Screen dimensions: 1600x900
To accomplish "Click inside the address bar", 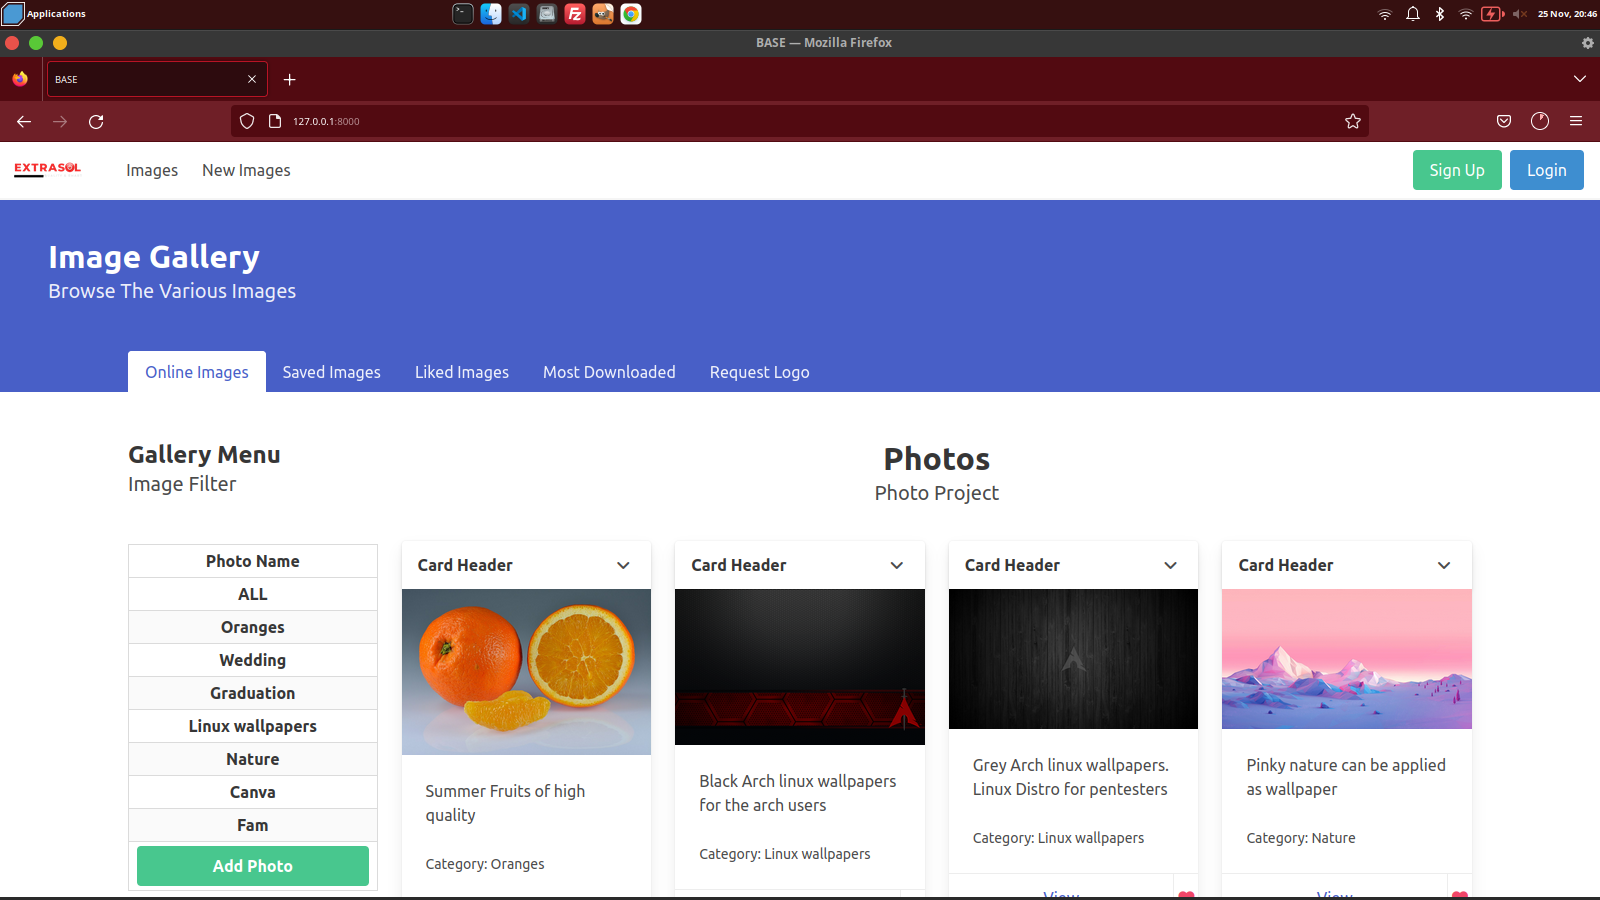I will pos(700,121).
